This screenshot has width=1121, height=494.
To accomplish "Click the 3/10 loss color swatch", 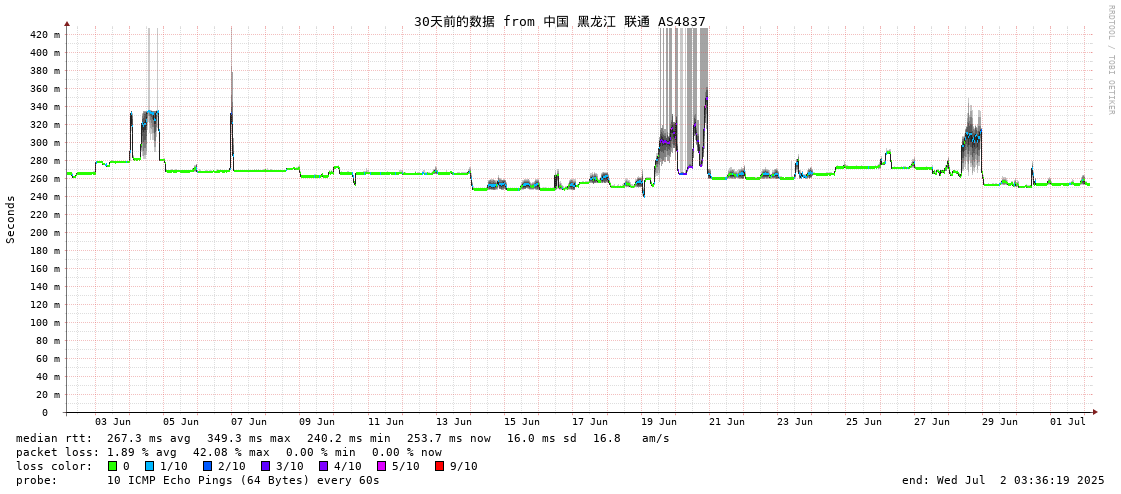I will [x=265, y=466].
